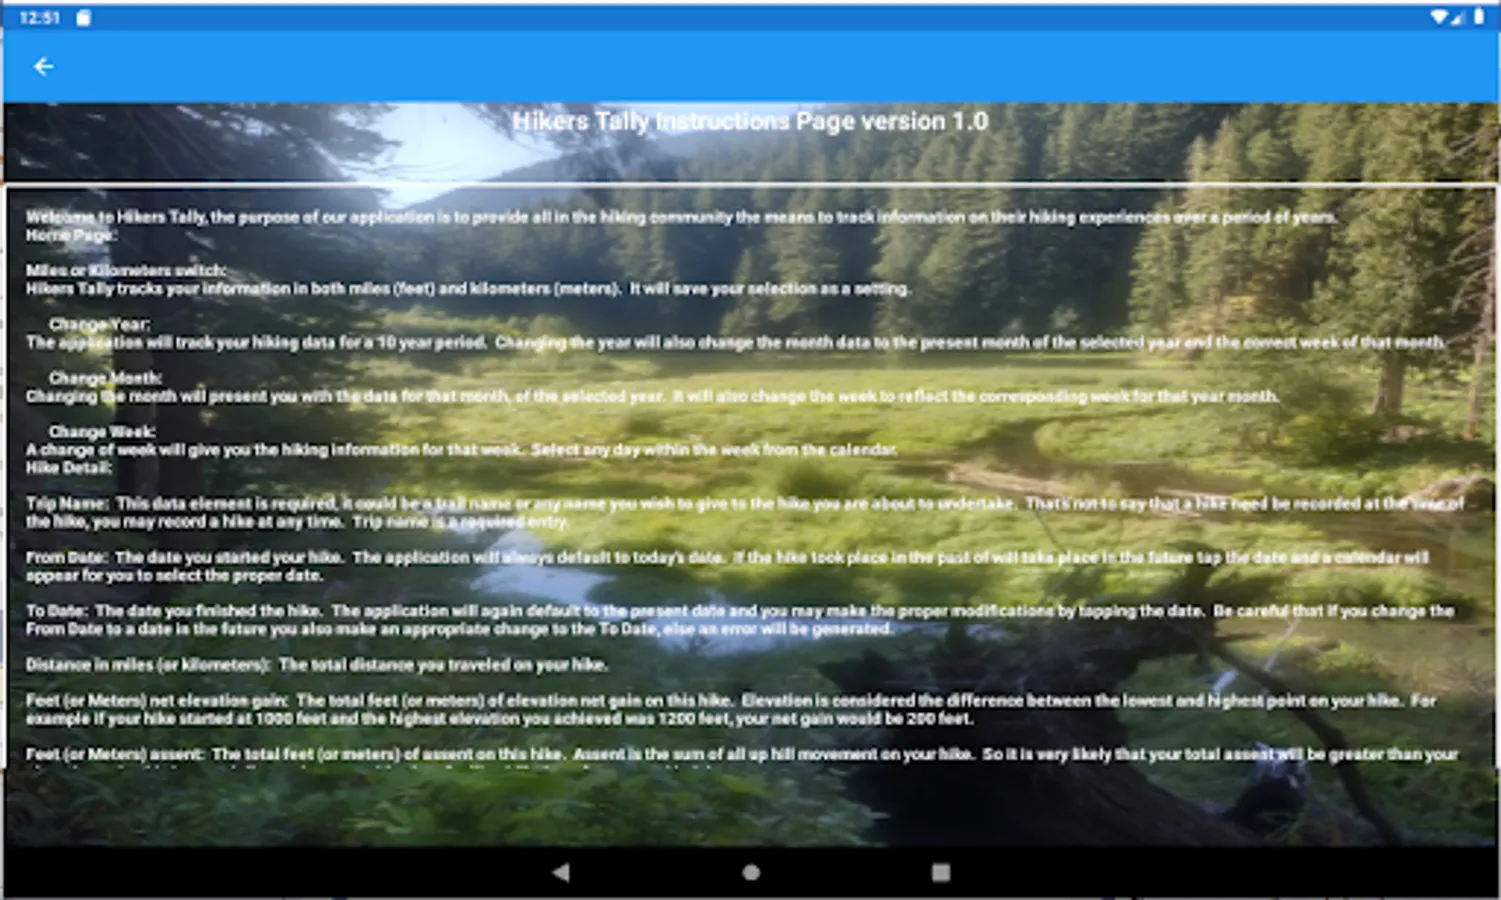Tap 'Changing the month will present you' line
The image size is (1501, 900).
pyautogui.click(x=652, y=397)
